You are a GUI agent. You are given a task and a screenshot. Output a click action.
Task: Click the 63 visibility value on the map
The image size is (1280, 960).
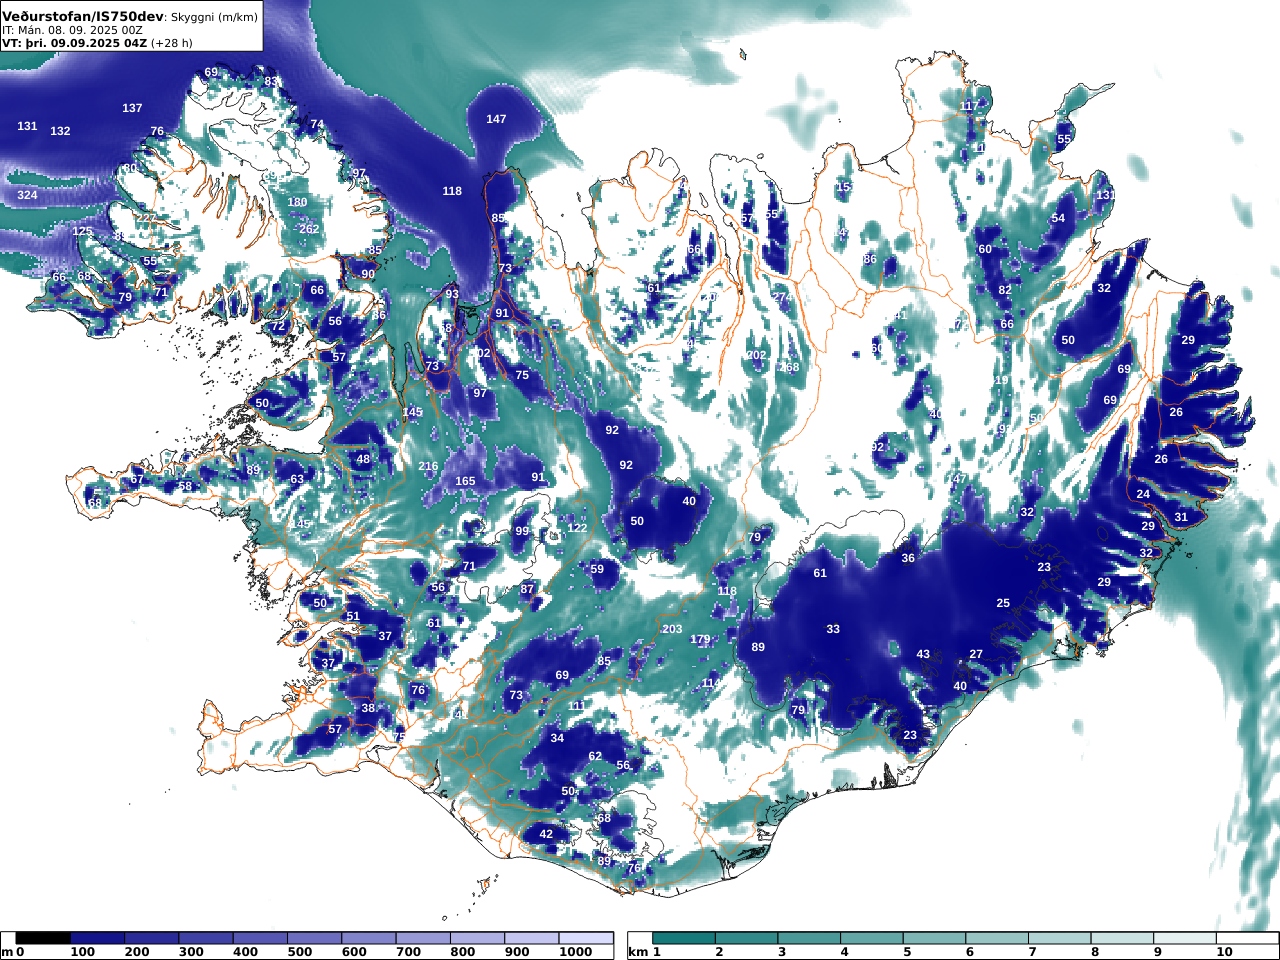(297, 479)
